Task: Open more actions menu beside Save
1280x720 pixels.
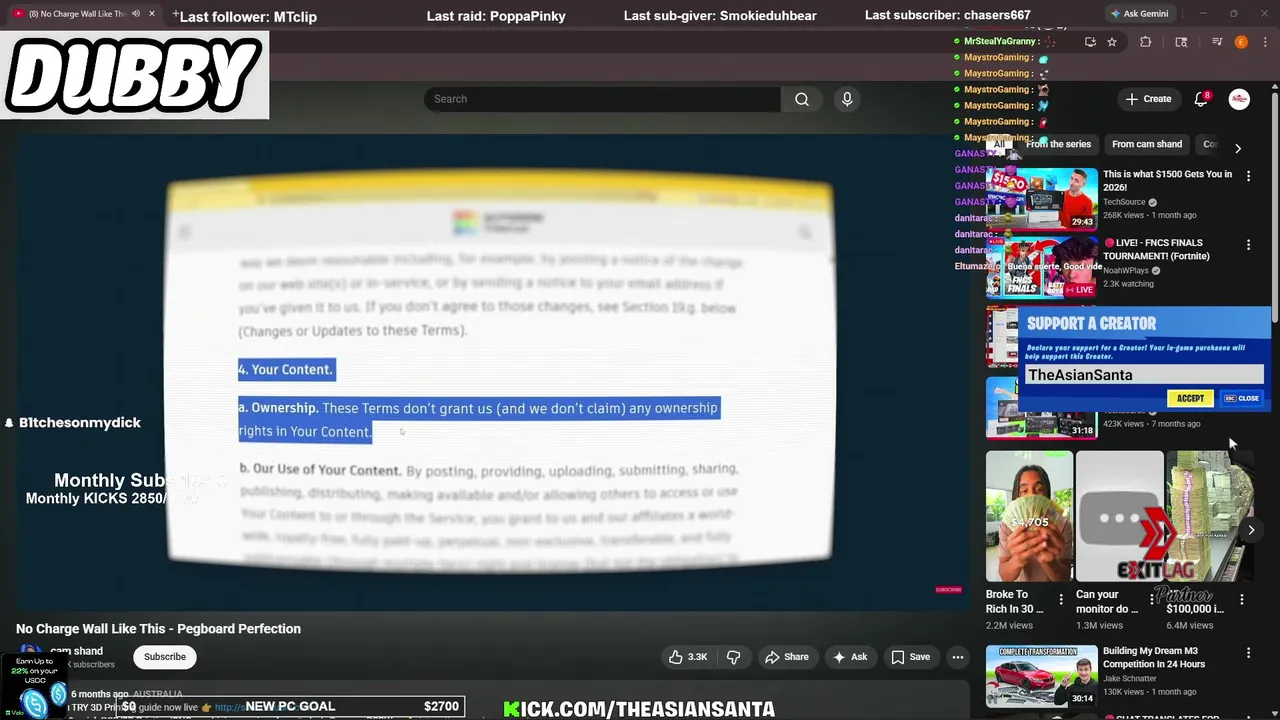Action: (958, 657)
